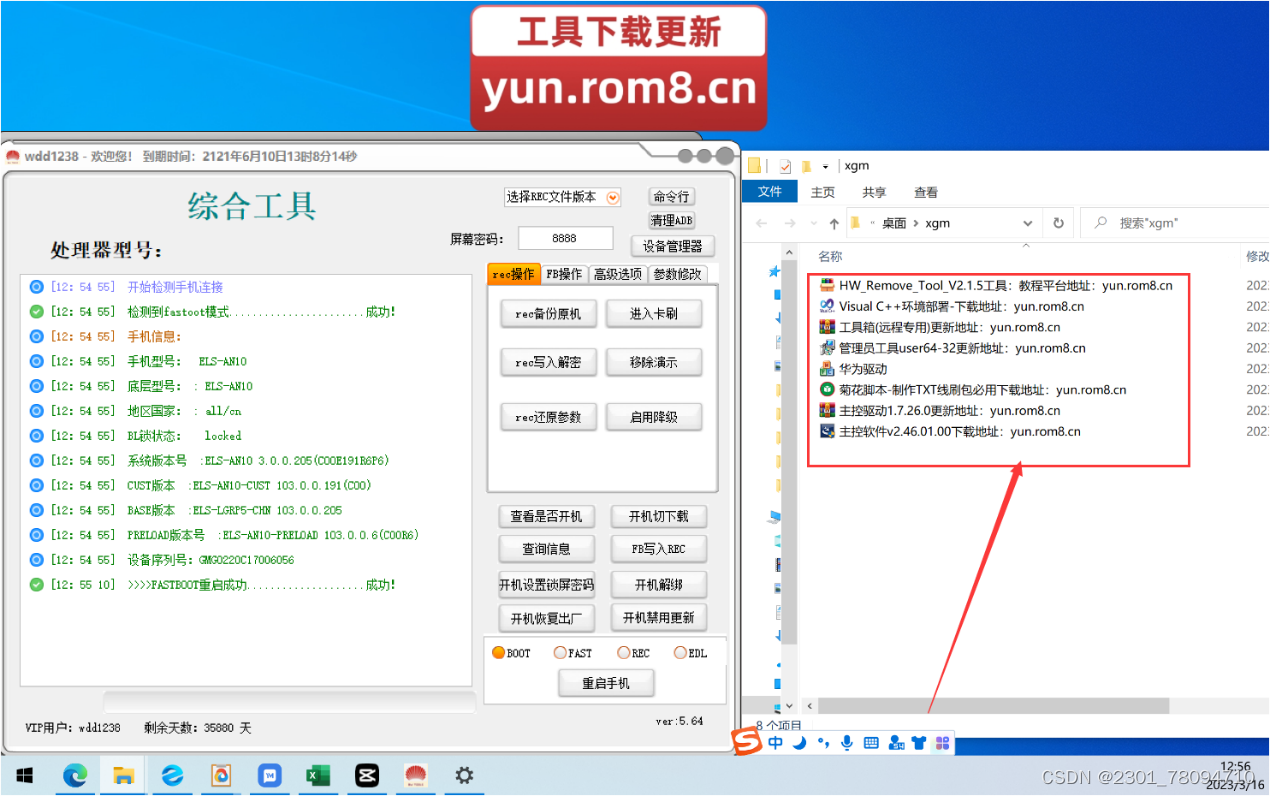1270x796 pixels.
Task: Open the 文件 menu in Explorer
Action: tap(770, 192)
